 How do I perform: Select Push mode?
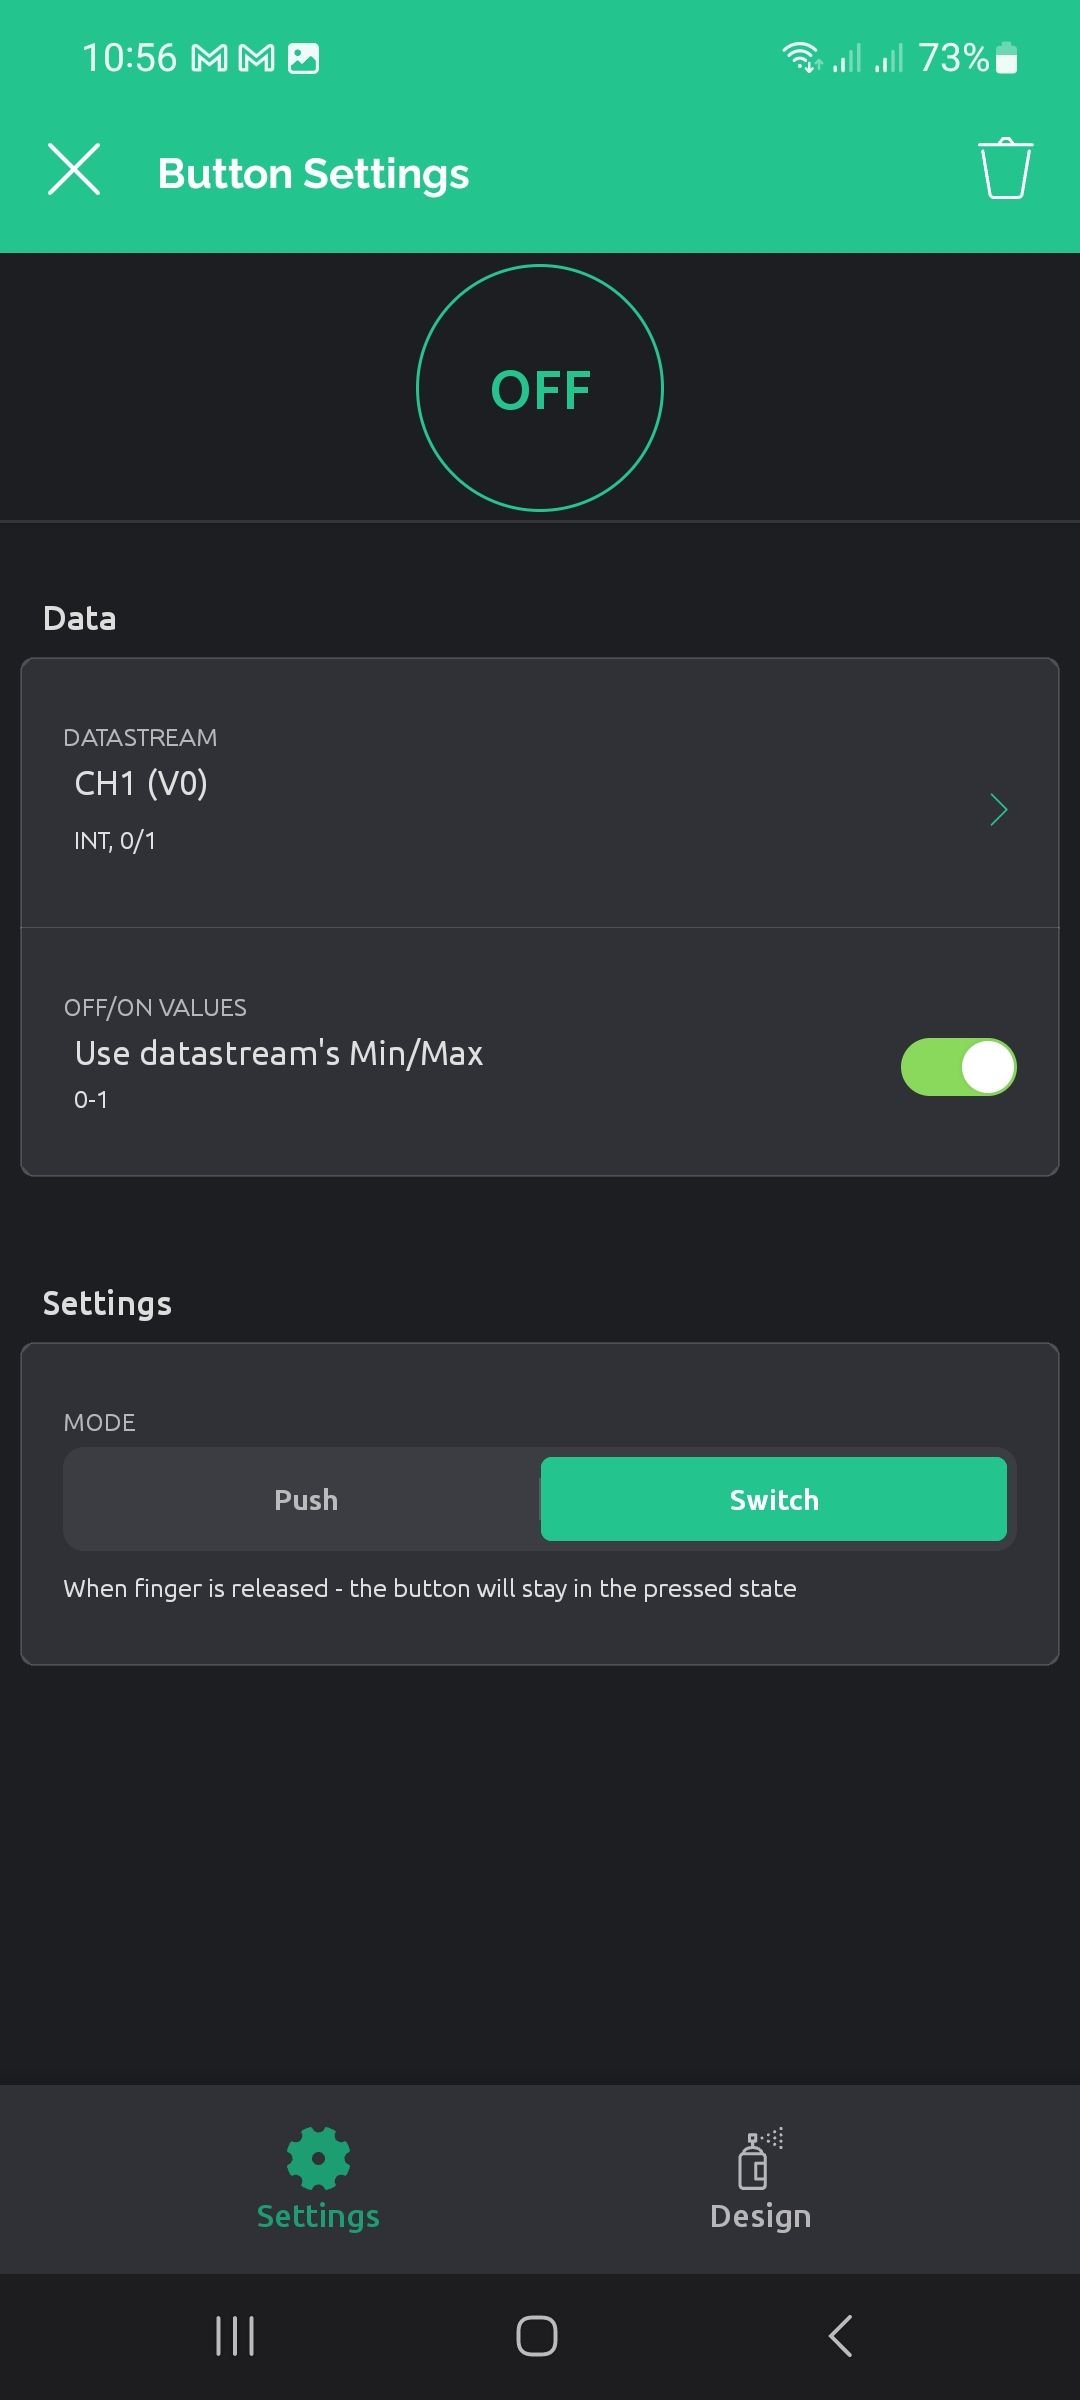click(306, 1499)
